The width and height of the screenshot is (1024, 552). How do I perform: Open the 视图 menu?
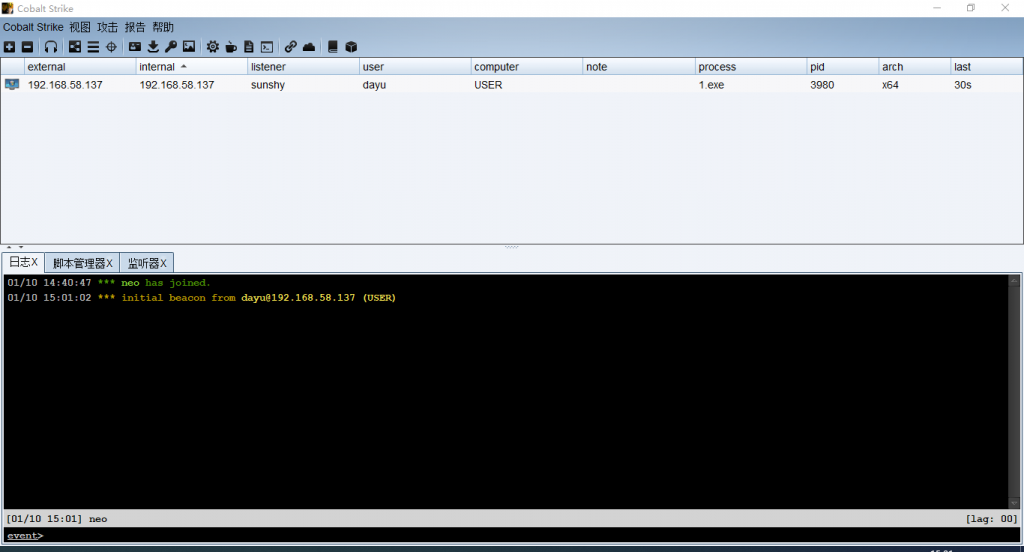(x=80, y=27)
